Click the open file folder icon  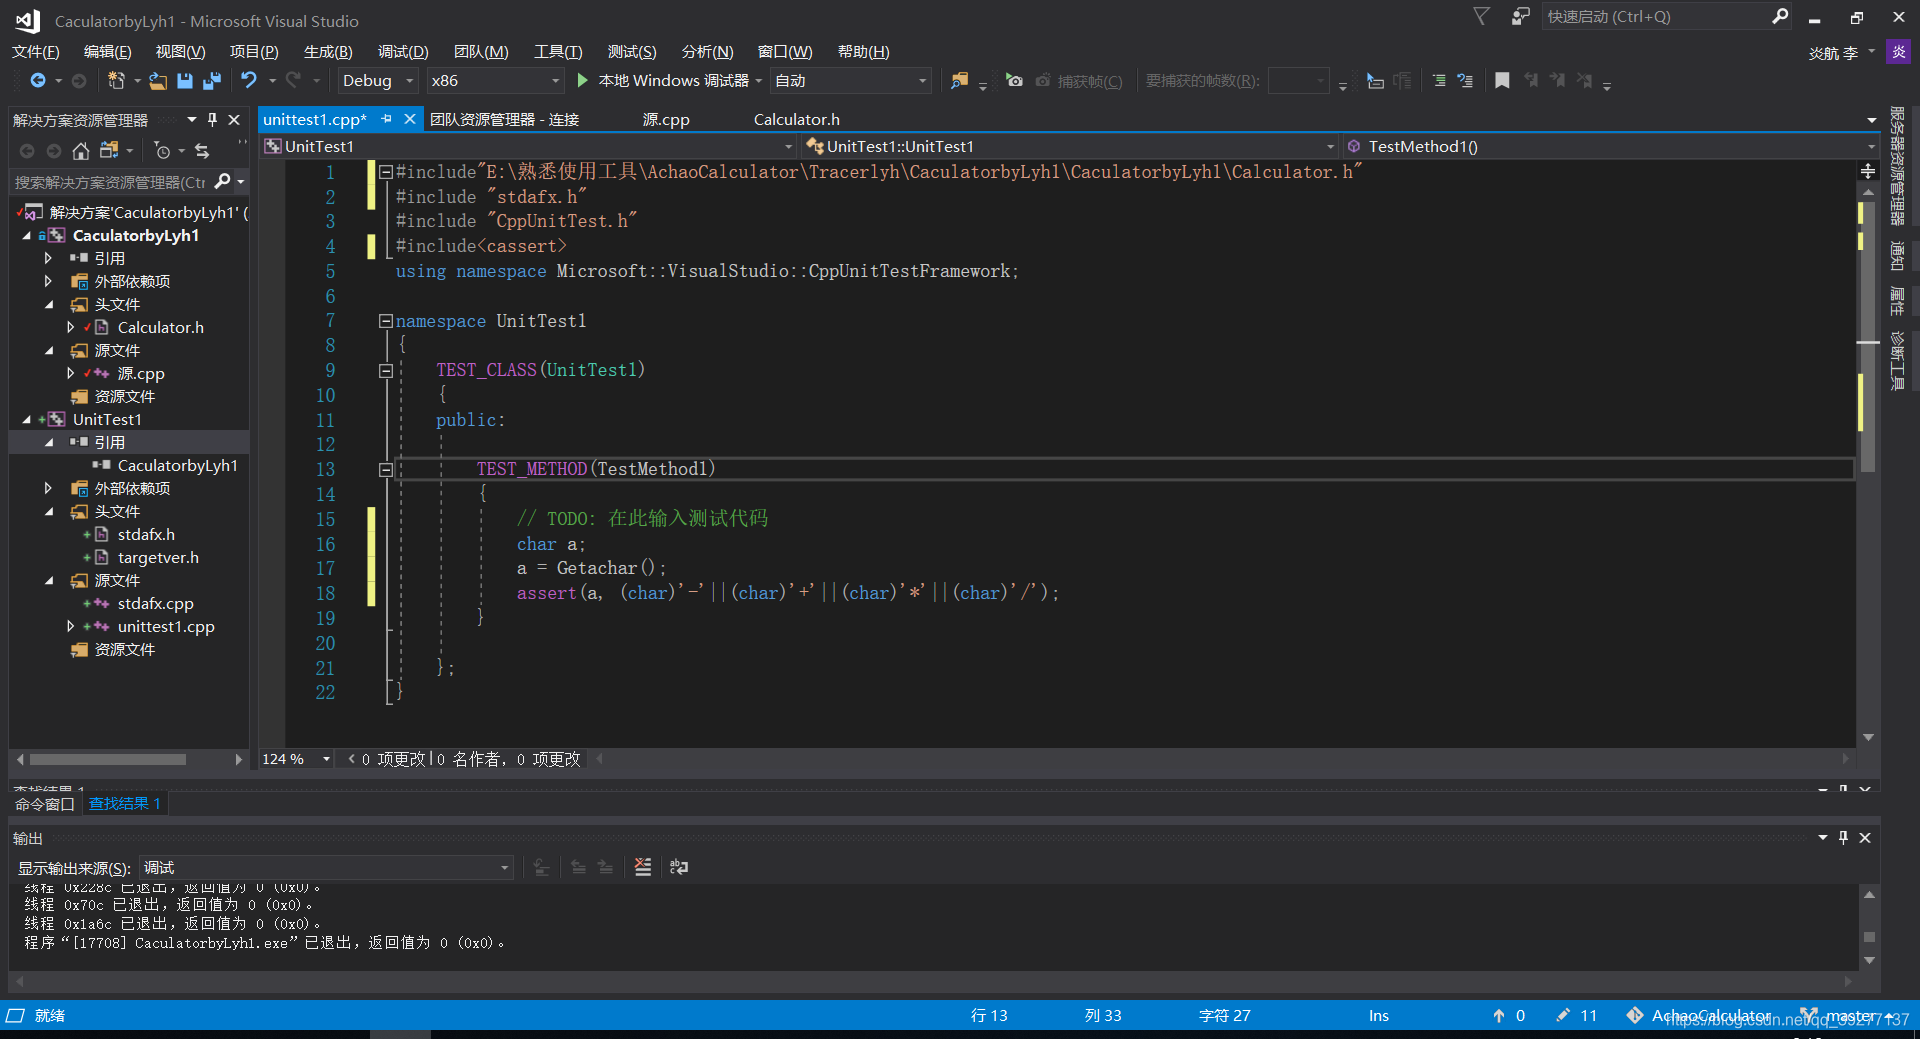click(158, 80)
